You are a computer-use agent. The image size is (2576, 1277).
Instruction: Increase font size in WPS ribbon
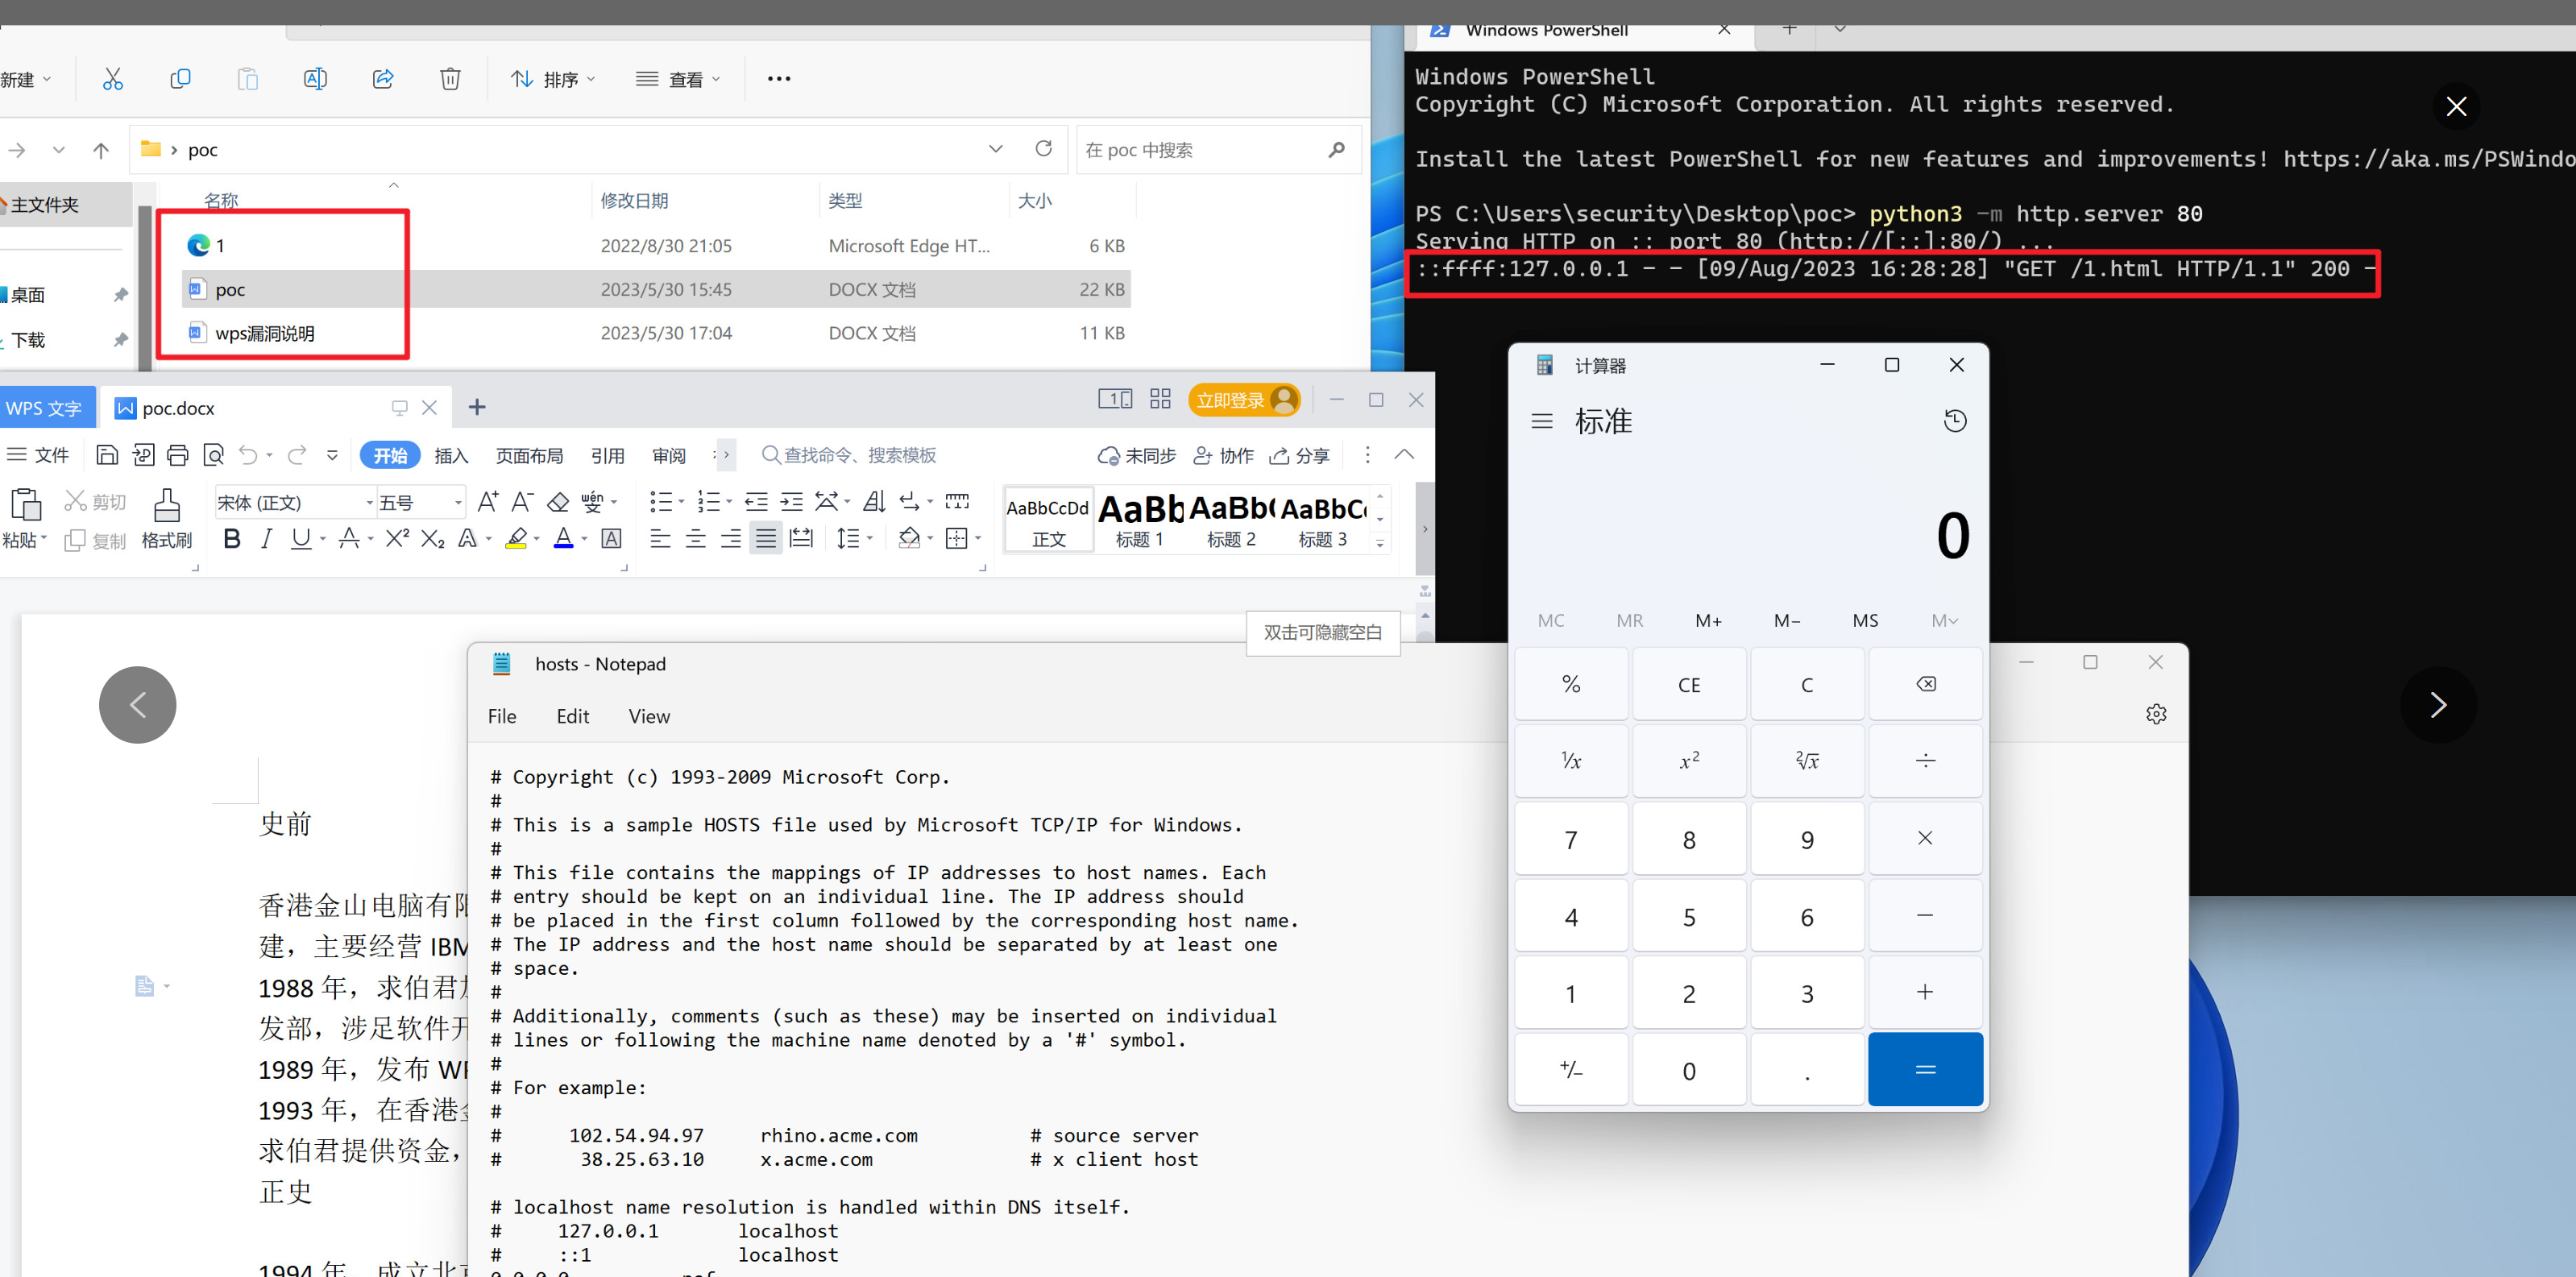point(488,501)
